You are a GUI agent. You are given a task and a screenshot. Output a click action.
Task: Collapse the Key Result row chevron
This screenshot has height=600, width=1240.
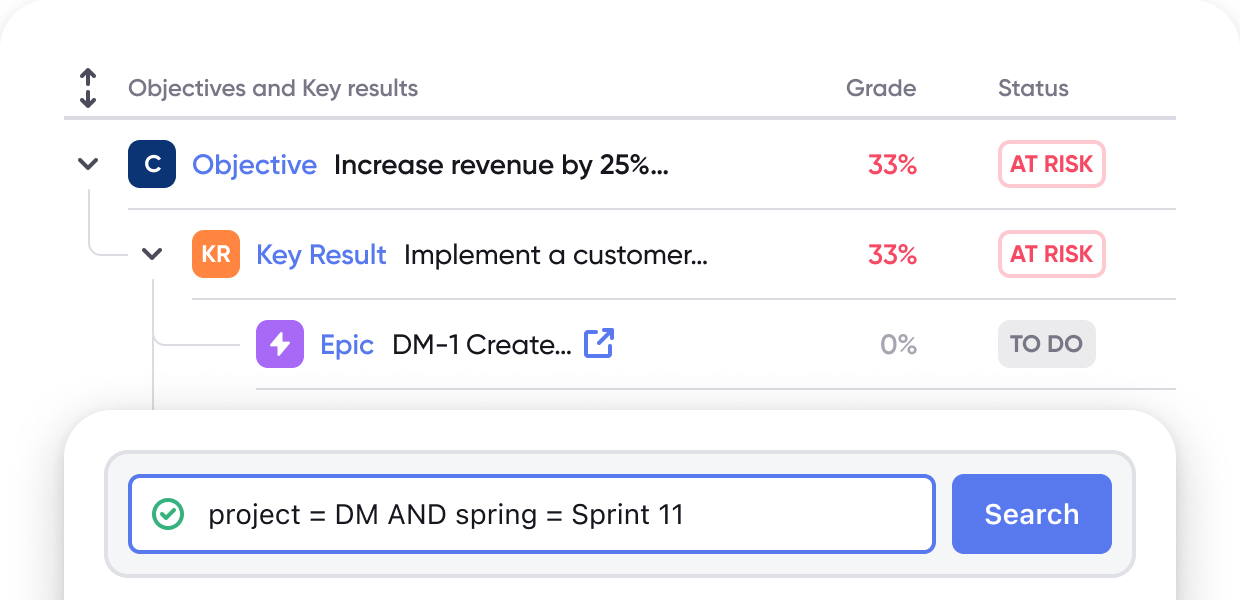152,254
